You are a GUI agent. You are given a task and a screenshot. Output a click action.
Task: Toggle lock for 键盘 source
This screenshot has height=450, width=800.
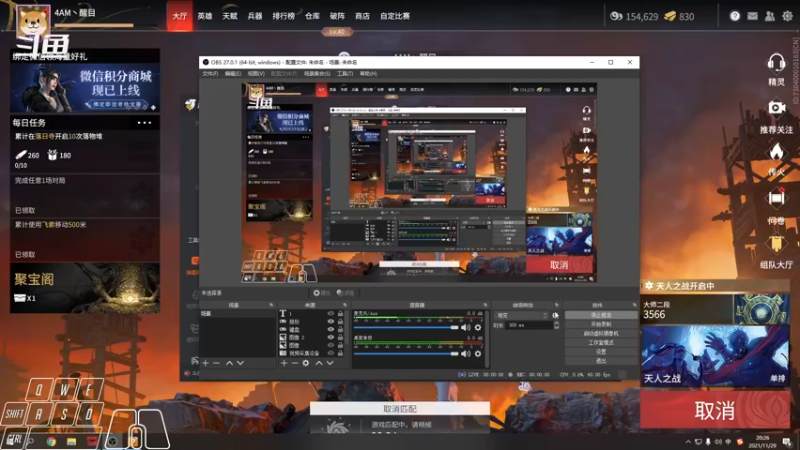tap(340, 330)
